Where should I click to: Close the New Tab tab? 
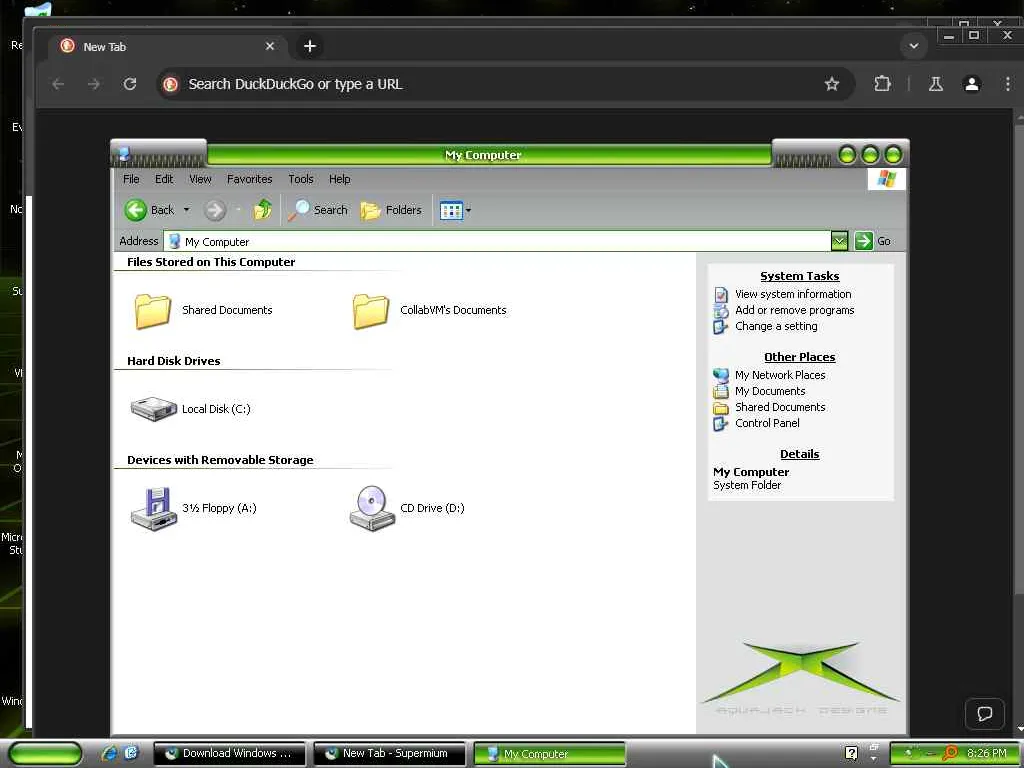click(x=270, y=46)
